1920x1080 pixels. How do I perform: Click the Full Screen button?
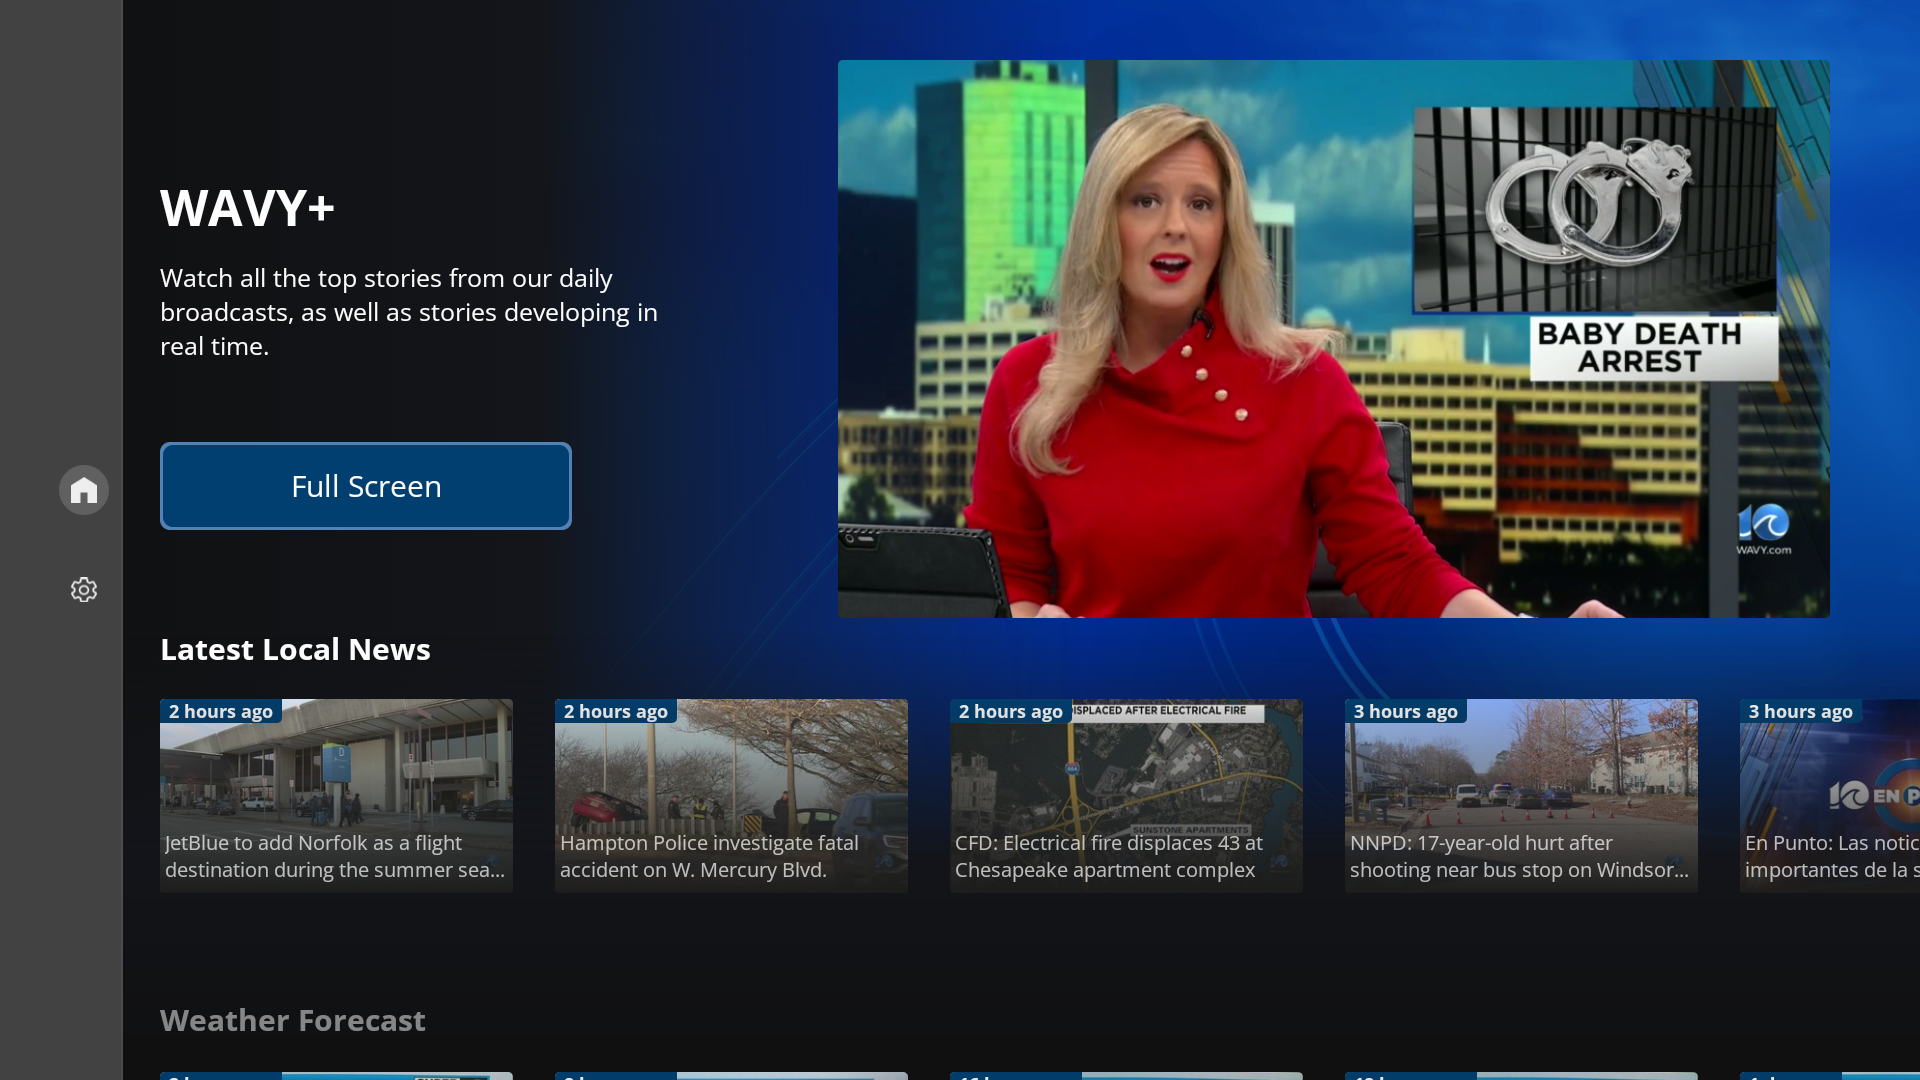pyautogui.click(x=366, y=486)
